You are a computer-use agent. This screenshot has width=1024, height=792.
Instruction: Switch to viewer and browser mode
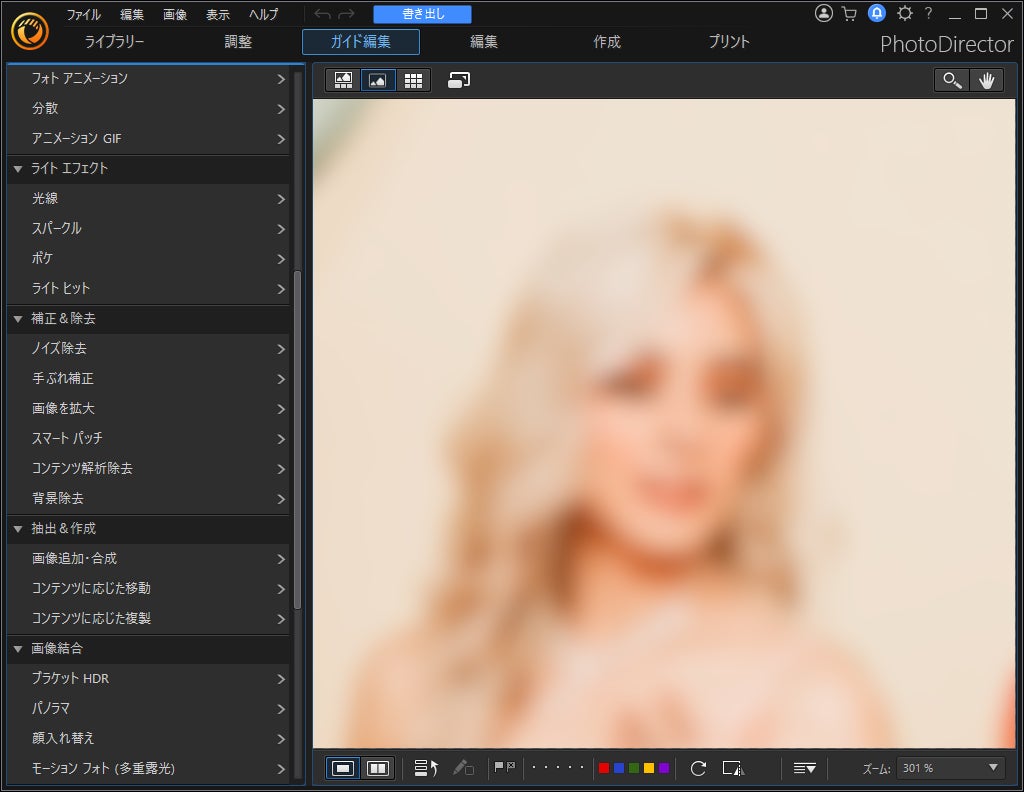click(x=344, y=80)
